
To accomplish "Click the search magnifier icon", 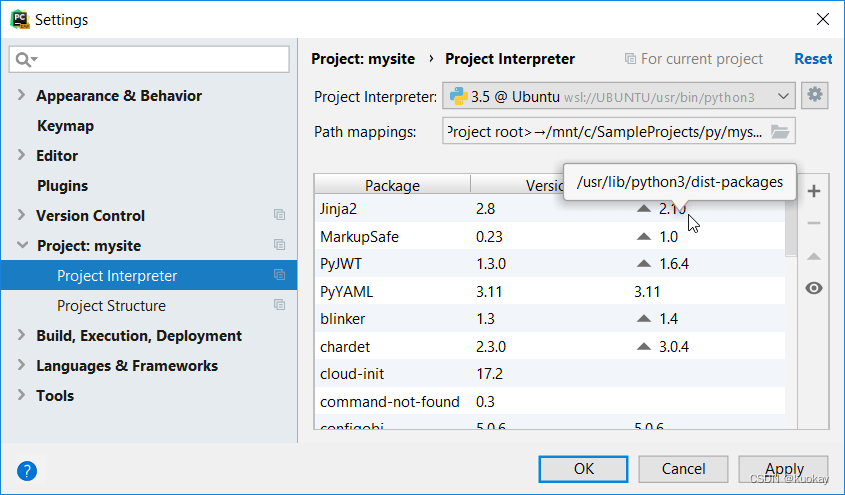I will pos(23,59).
